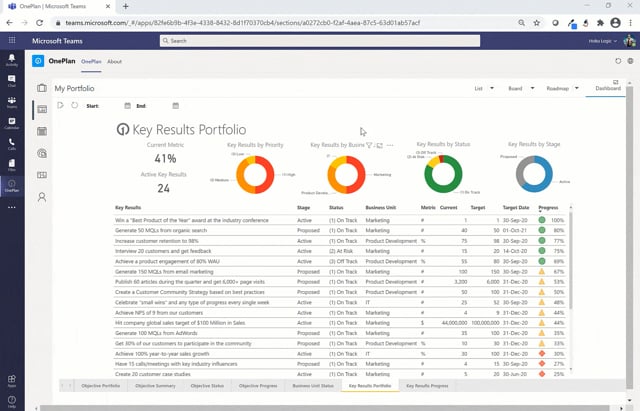
Task: Click the Key Results column header
Action: 128,208
